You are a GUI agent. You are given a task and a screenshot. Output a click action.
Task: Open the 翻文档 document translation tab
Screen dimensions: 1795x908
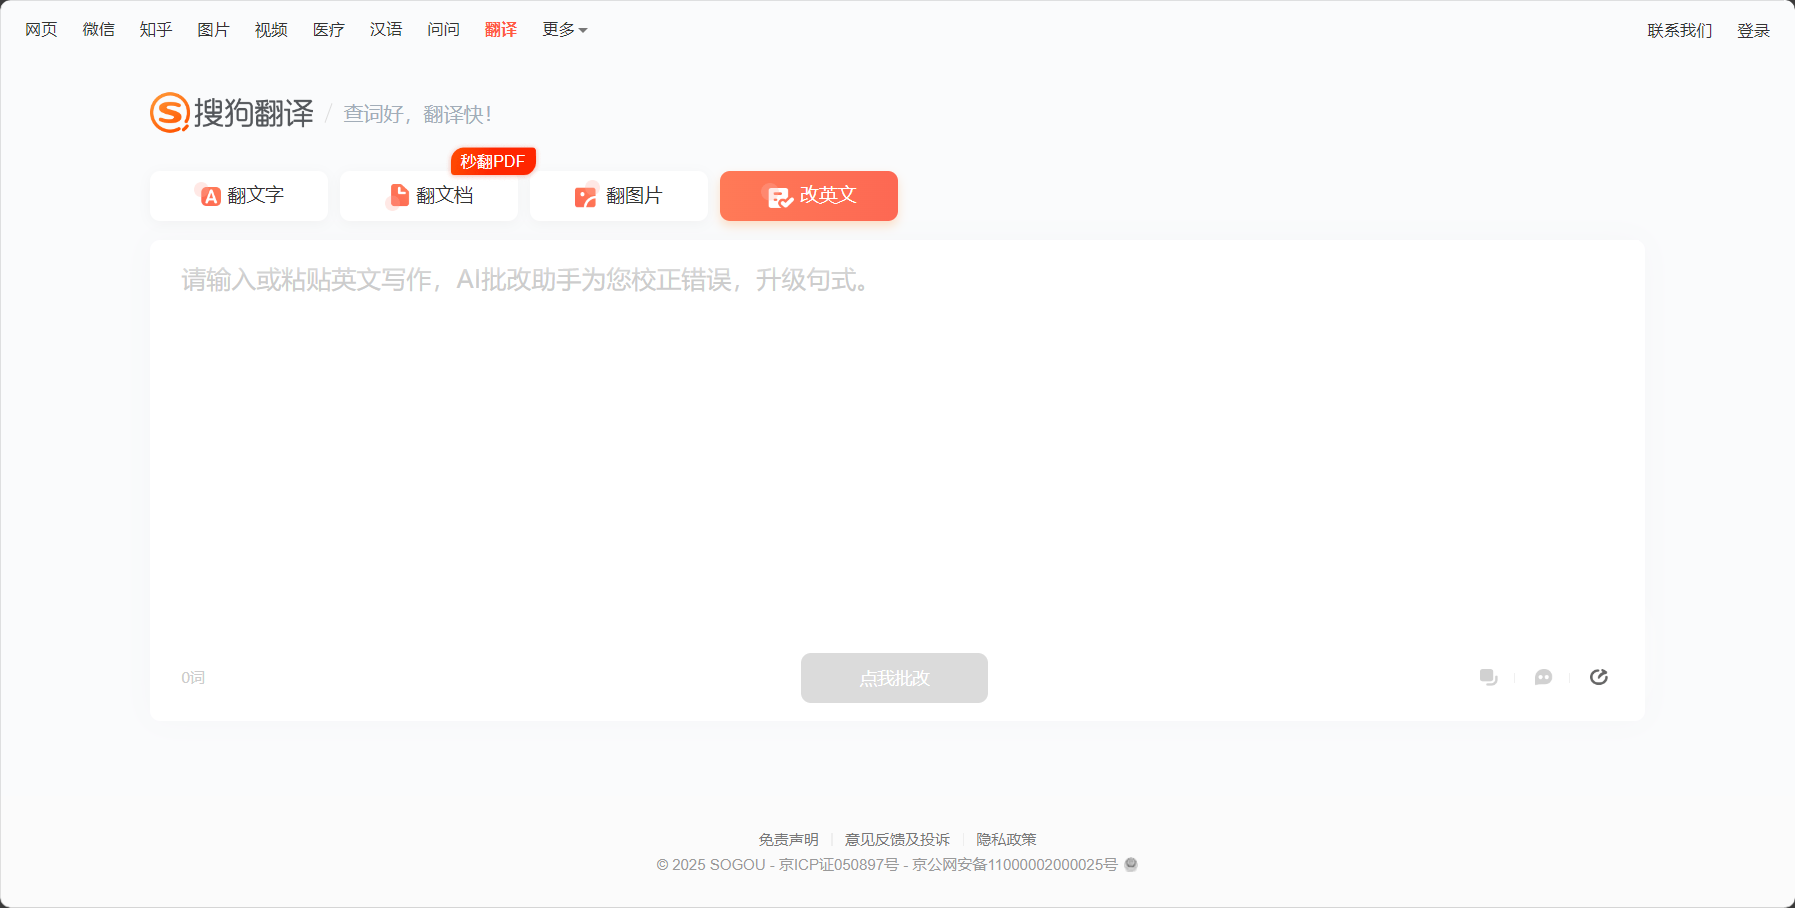[429, 196]
